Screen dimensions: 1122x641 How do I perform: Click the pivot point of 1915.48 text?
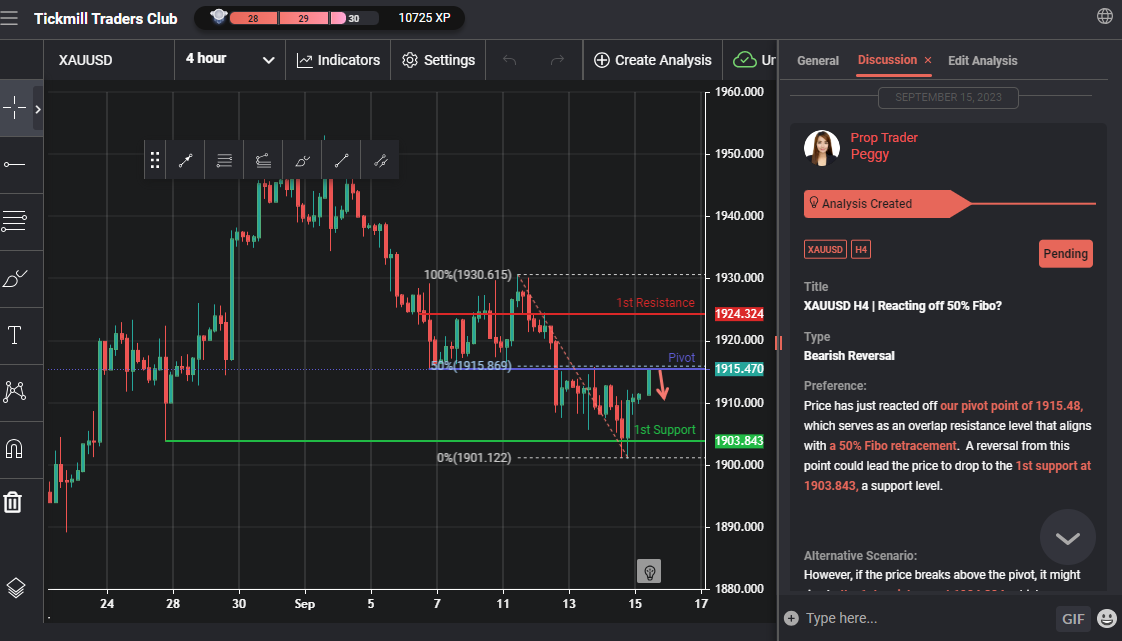[1011, 406]
